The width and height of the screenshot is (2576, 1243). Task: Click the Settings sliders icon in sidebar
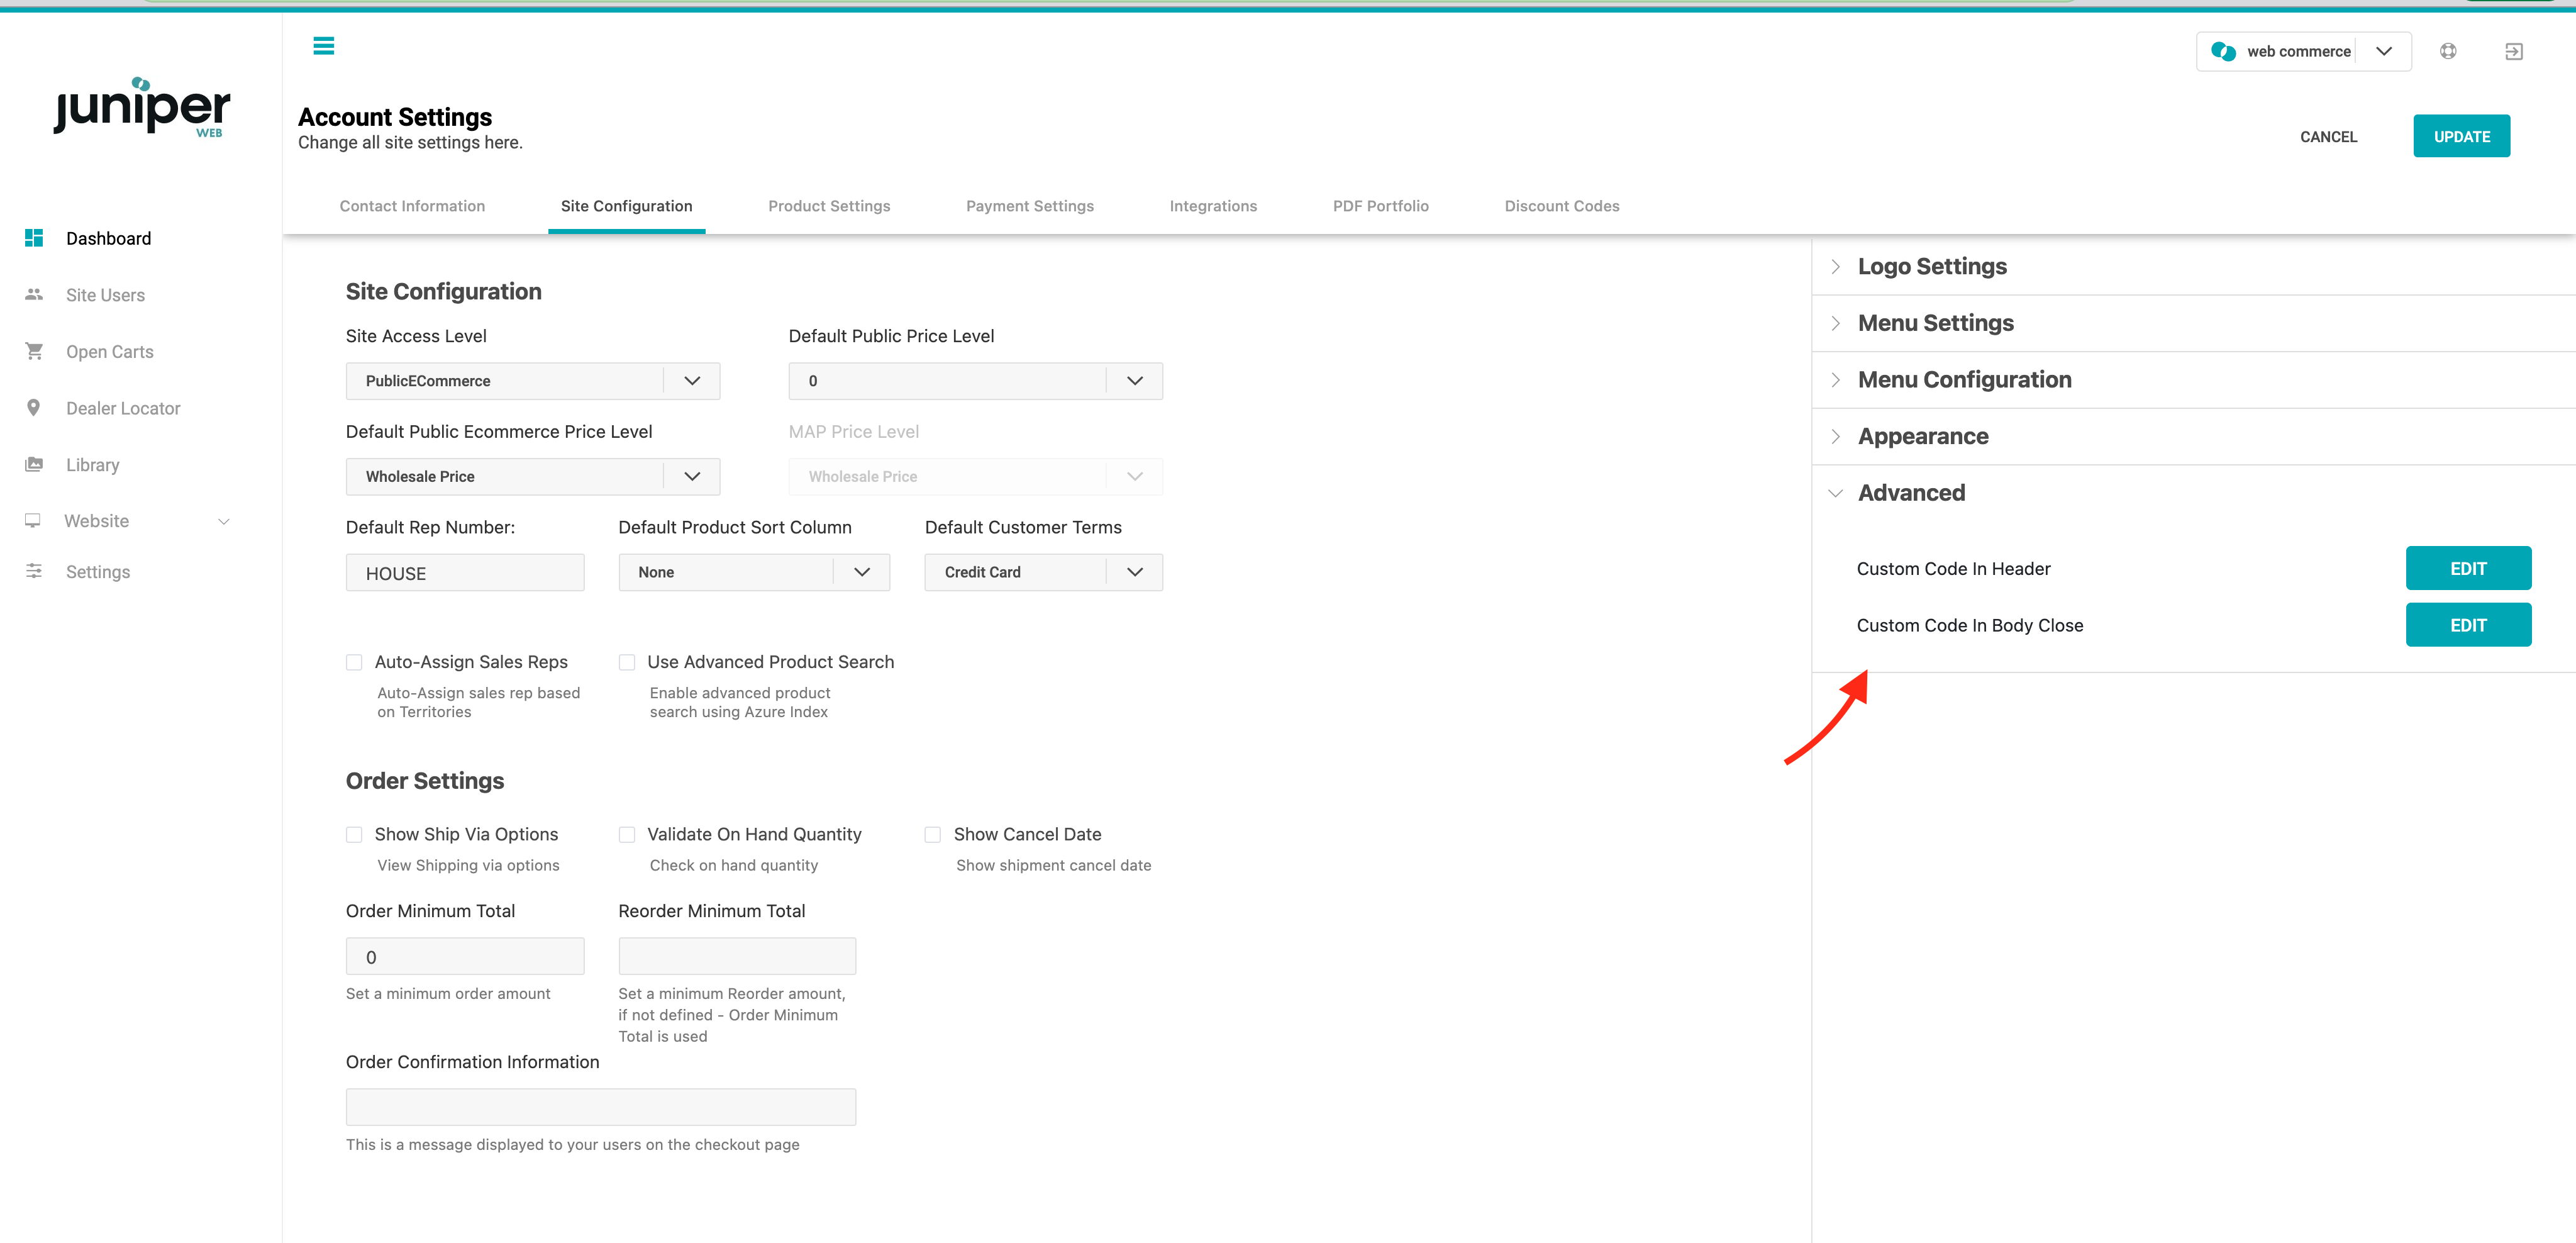point(34,571)
